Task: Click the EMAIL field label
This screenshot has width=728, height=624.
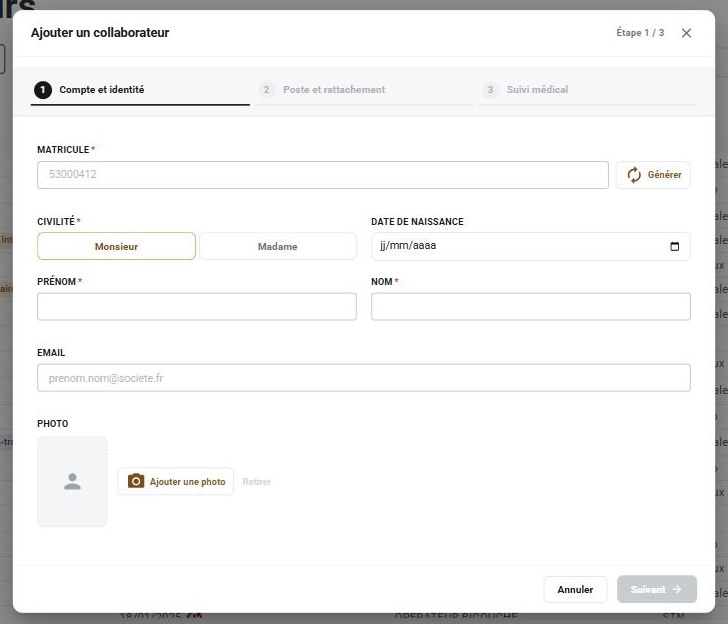Action: click(51, 353)
